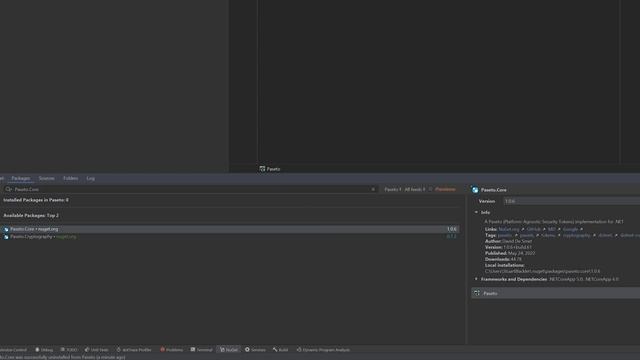Screen dimensions: 640x360
Task: Switch to the Log tab
Action: (x=90, y=178)
